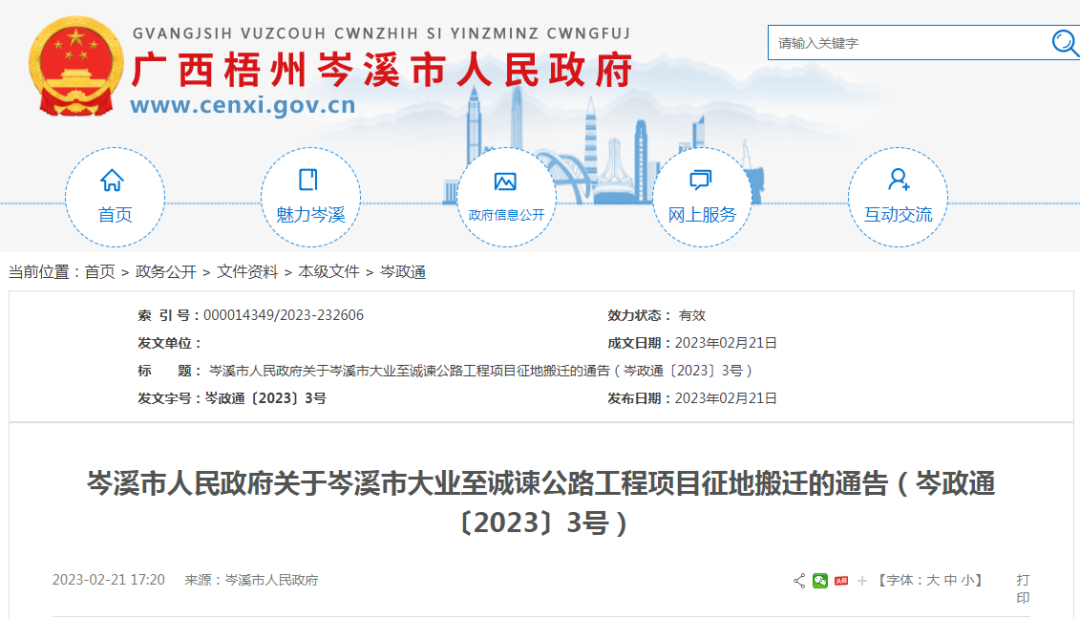
Task: Set font size to 中 (medium)
Action: (x=950, y=580)
